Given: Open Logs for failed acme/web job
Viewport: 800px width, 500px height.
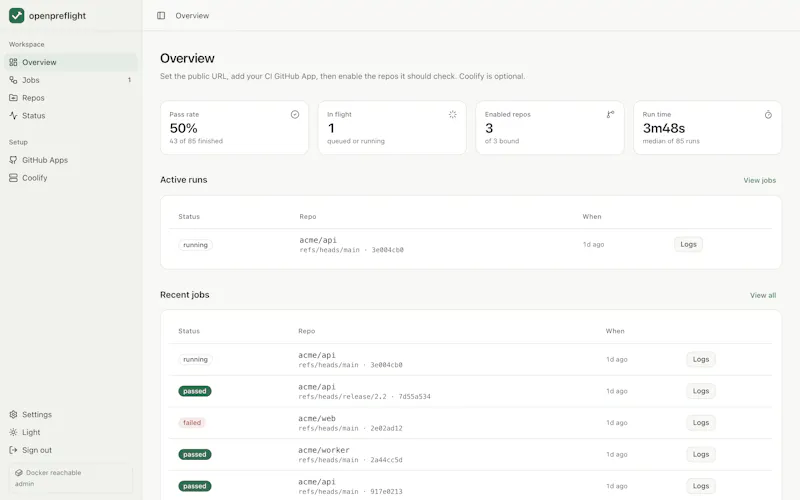Looking at the screenshot, I should coord(701,422).
